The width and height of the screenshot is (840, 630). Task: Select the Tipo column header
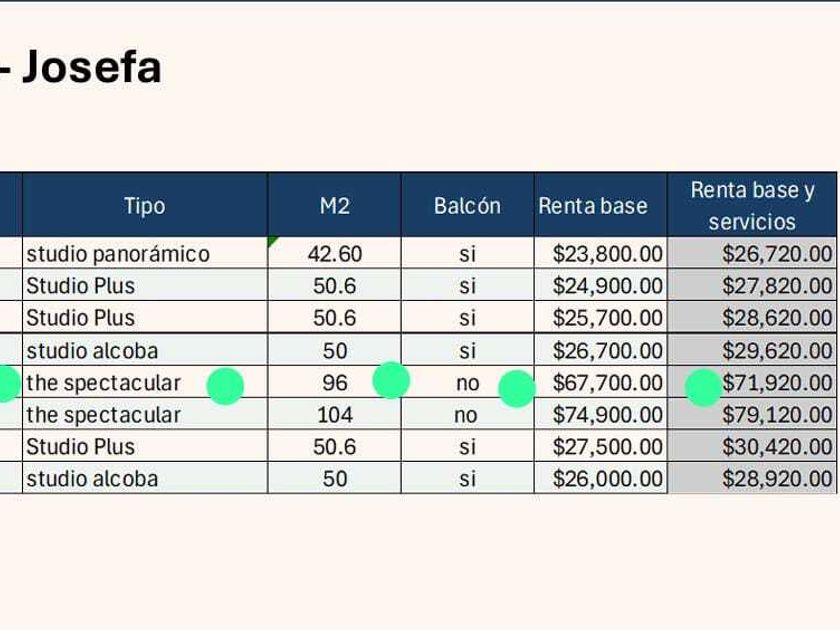click(144, 206)
